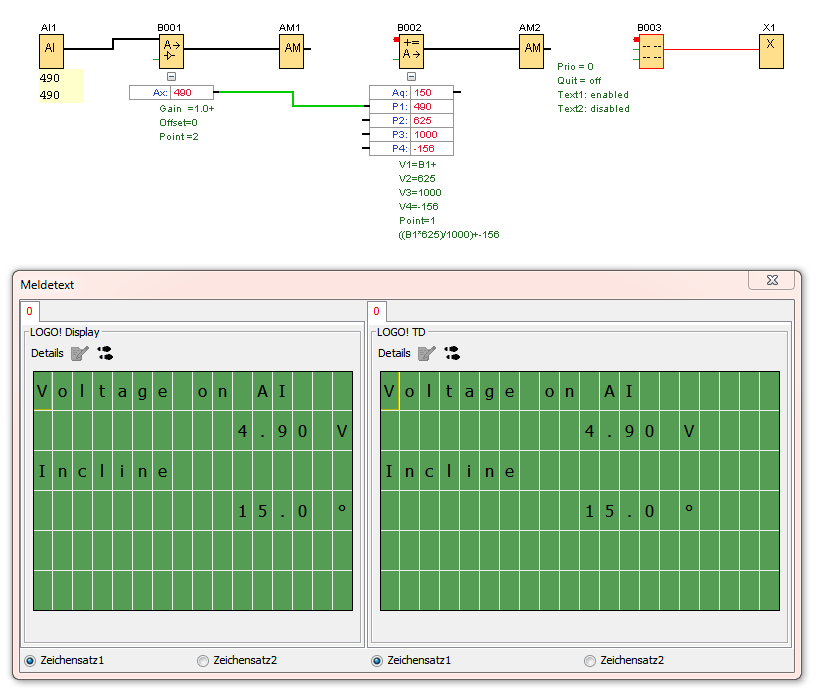The height and width of the screenshot is (690, 820).
Task: Click the Ax value field showing 490
Action: (191, 93)
